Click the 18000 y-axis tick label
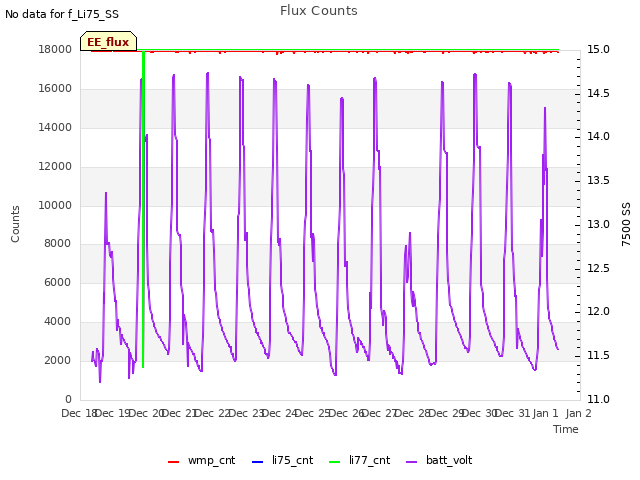This screenshot has width=640, height=480. 55,49
